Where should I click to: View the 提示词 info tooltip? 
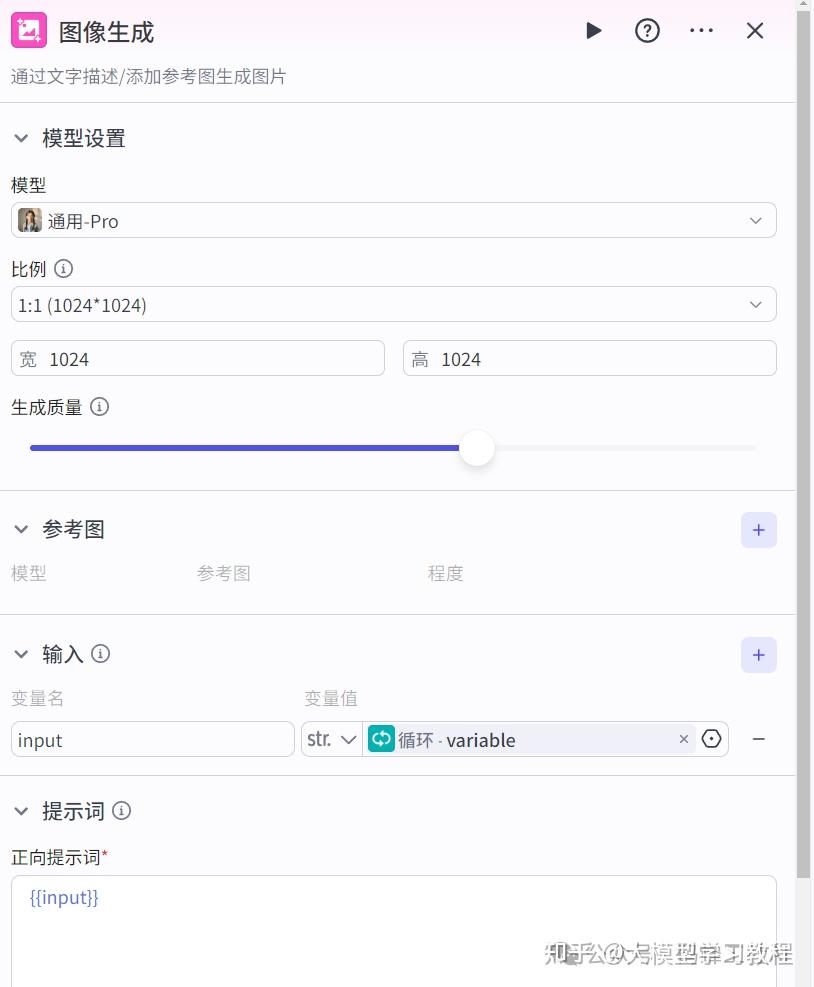(121, 811)
